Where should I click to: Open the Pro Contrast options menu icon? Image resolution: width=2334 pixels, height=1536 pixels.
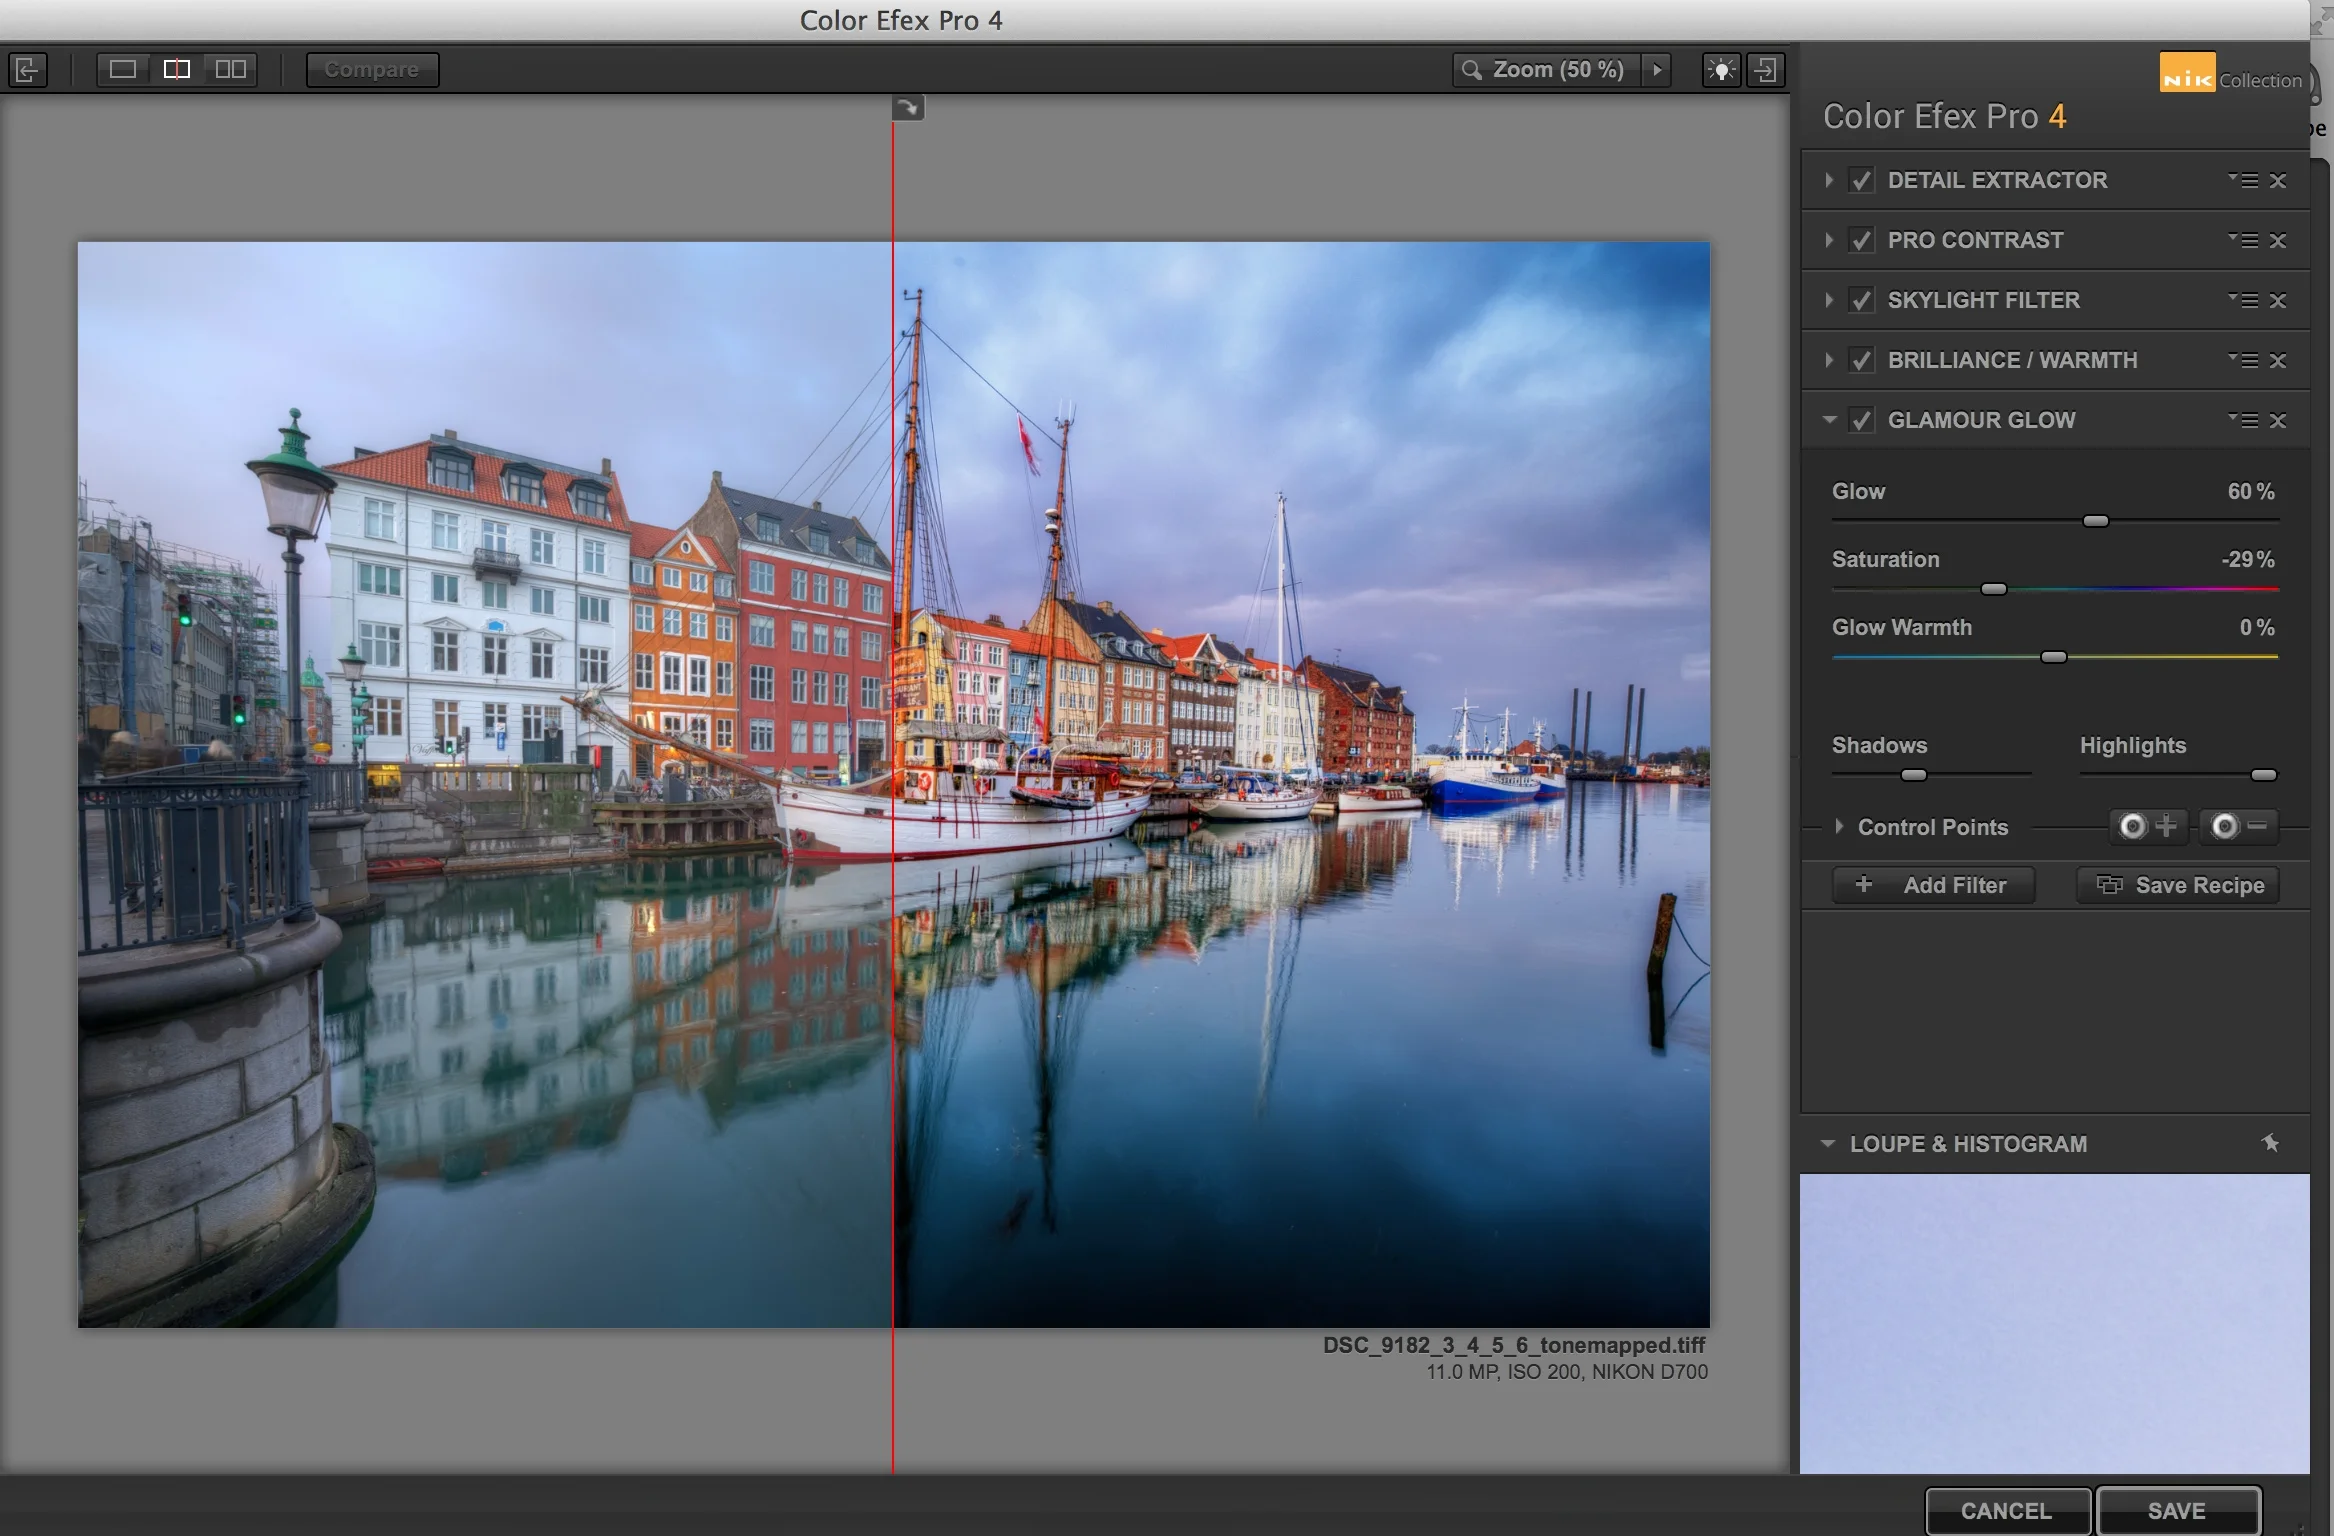(2243, 240)
